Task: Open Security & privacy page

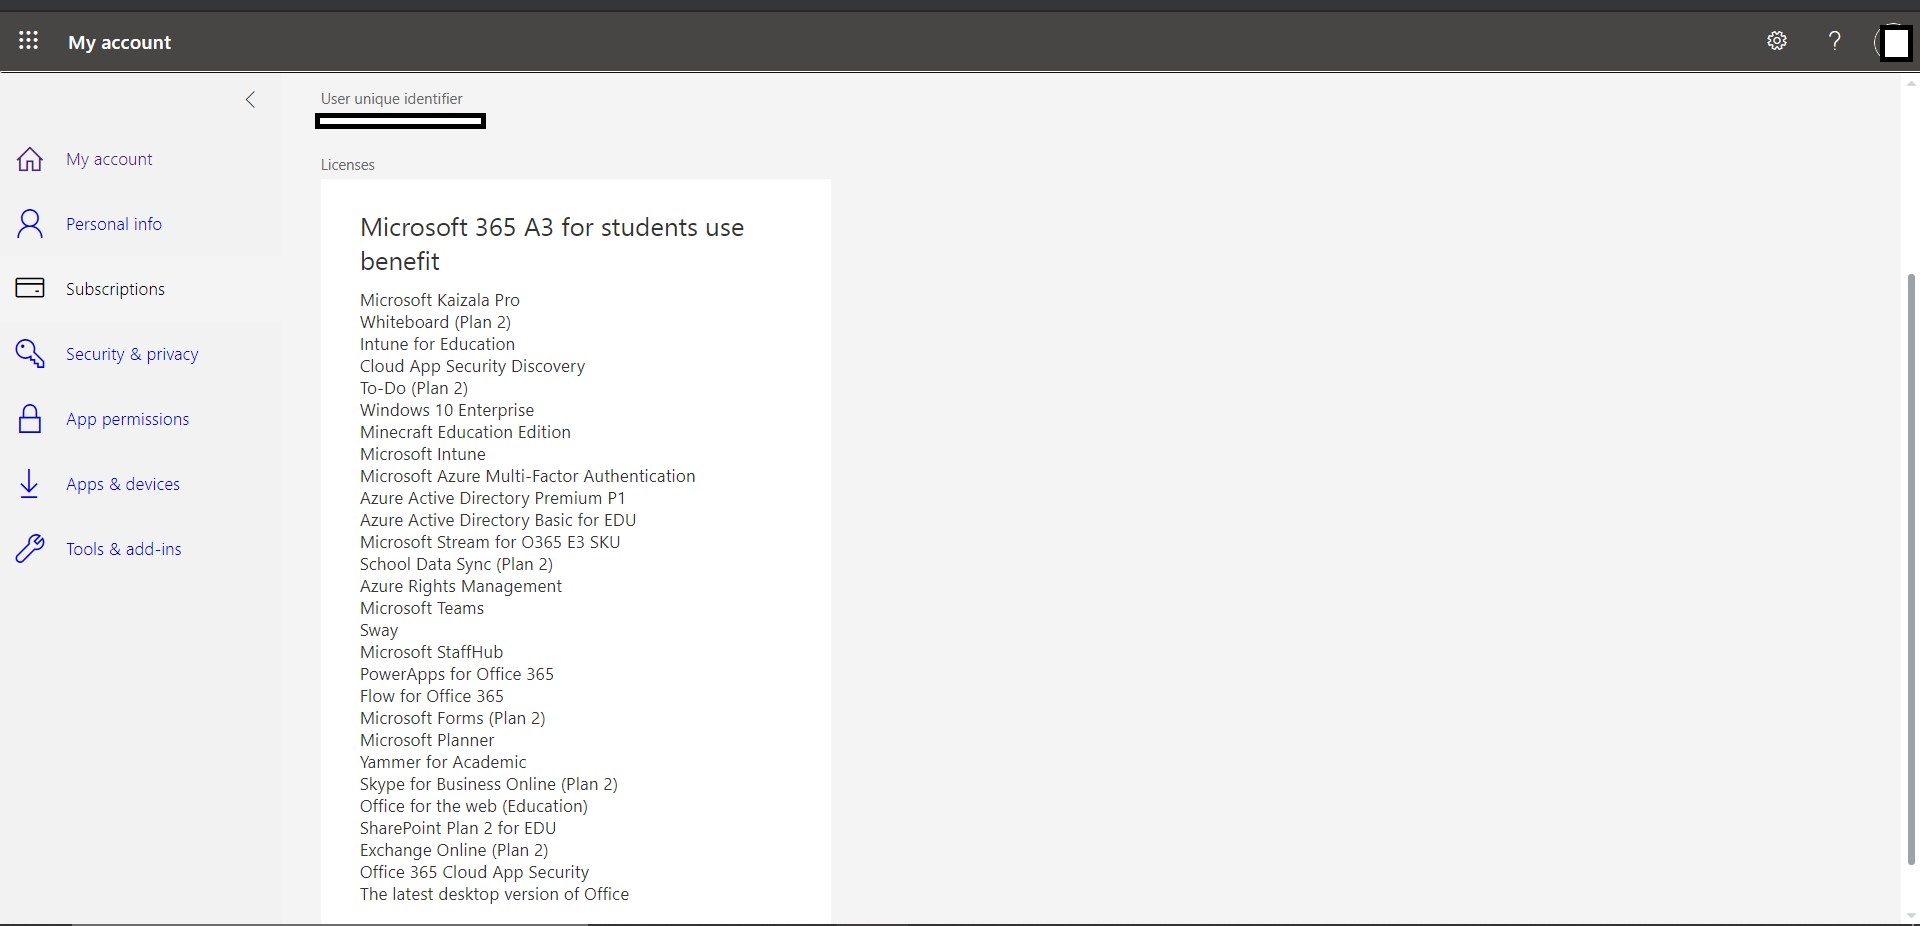Action: tap(132, 354)
